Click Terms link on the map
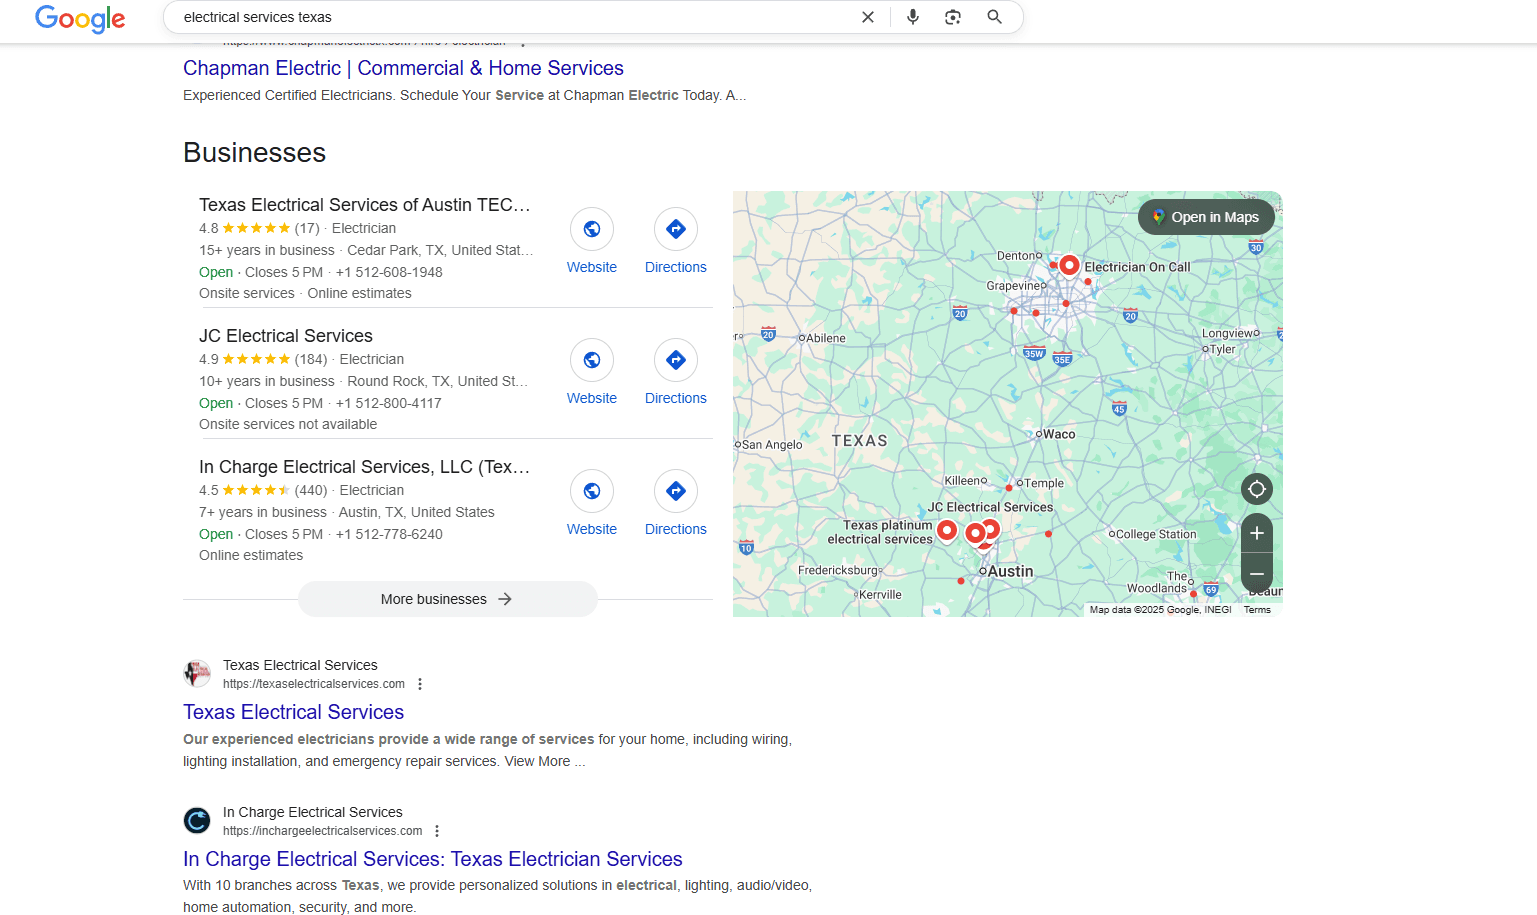This screenshot has height=915, width=1537. [x=1257, y=610]
